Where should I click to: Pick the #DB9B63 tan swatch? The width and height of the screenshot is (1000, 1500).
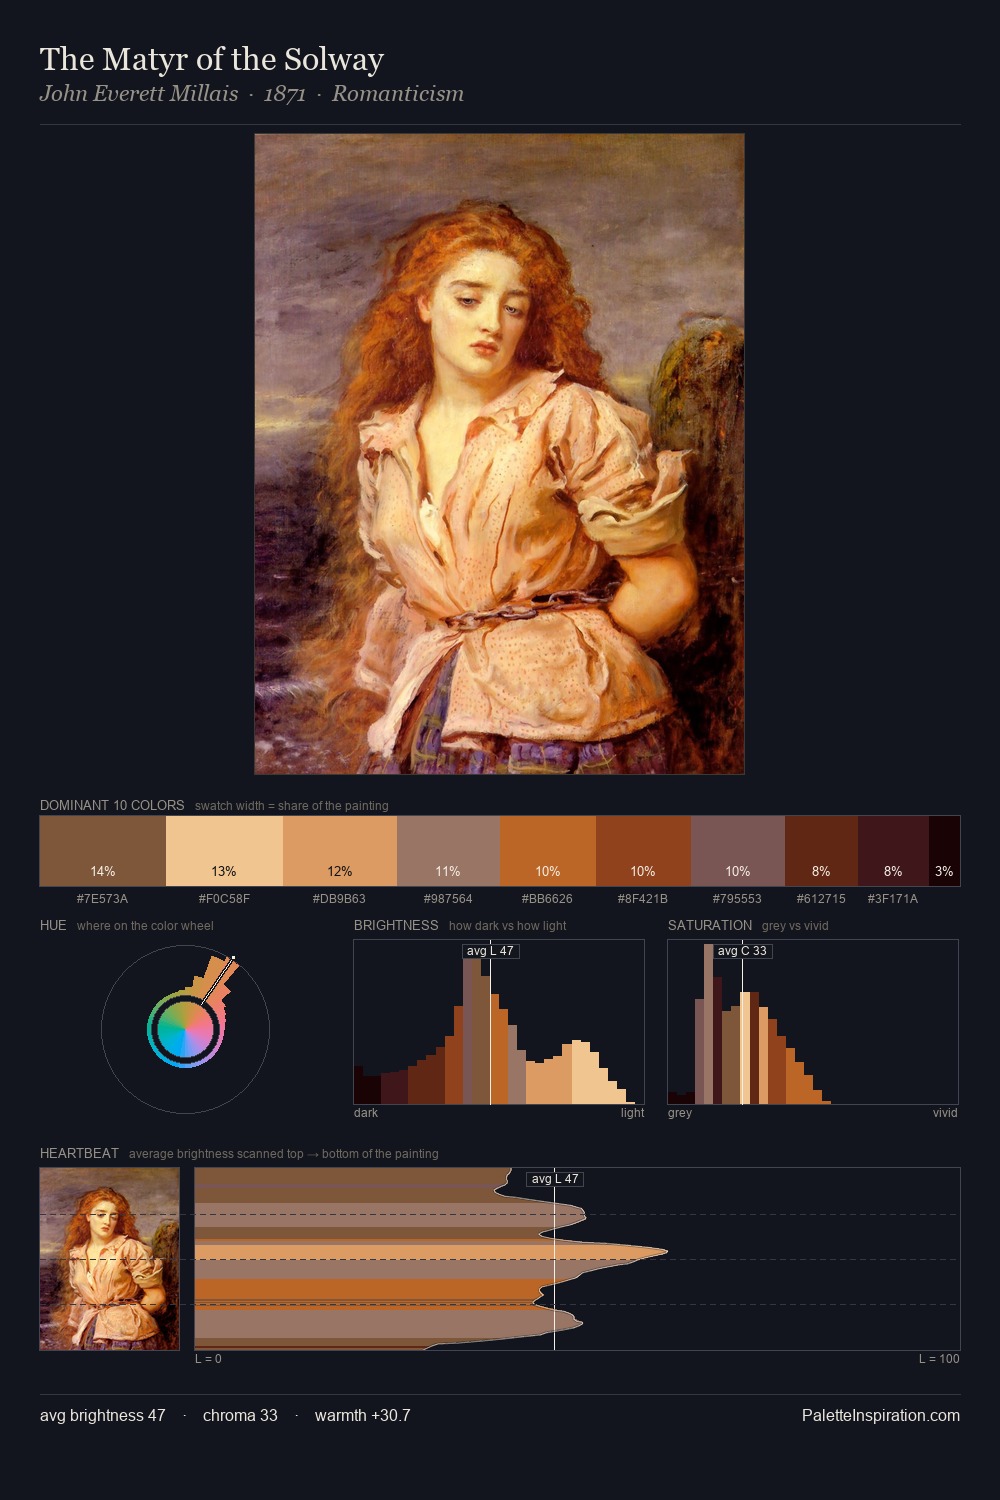[x=340, y=851]
